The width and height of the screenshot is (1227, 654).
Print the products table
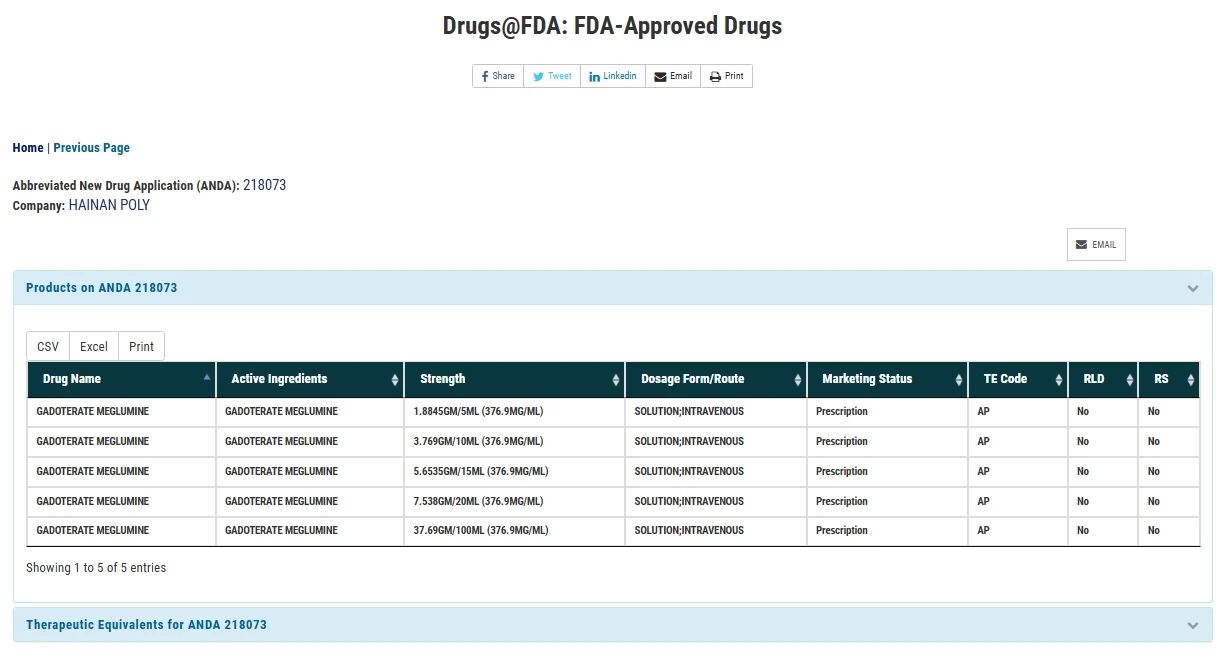pos(142,346)
